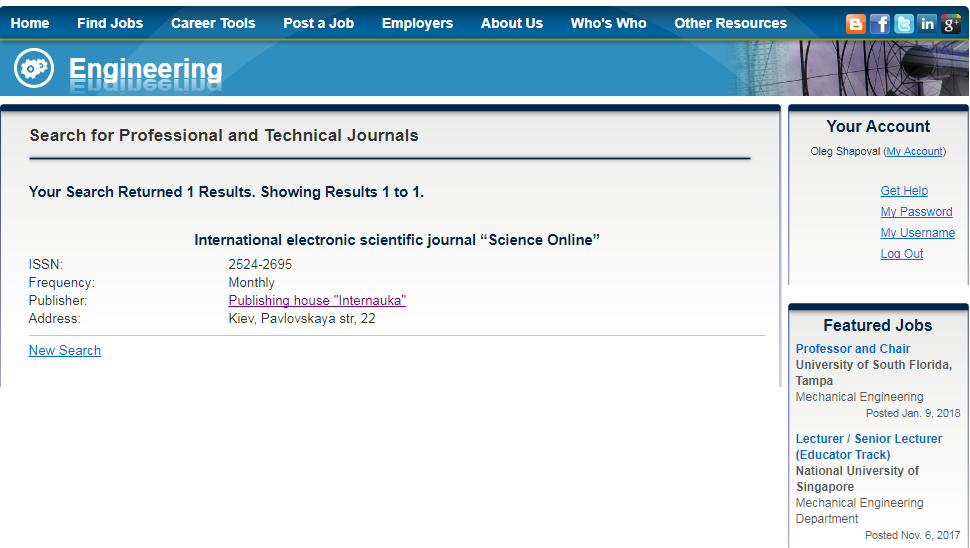Click the Log Out link
This screenshot has width=970, height=548.
[x=901, y=254]
